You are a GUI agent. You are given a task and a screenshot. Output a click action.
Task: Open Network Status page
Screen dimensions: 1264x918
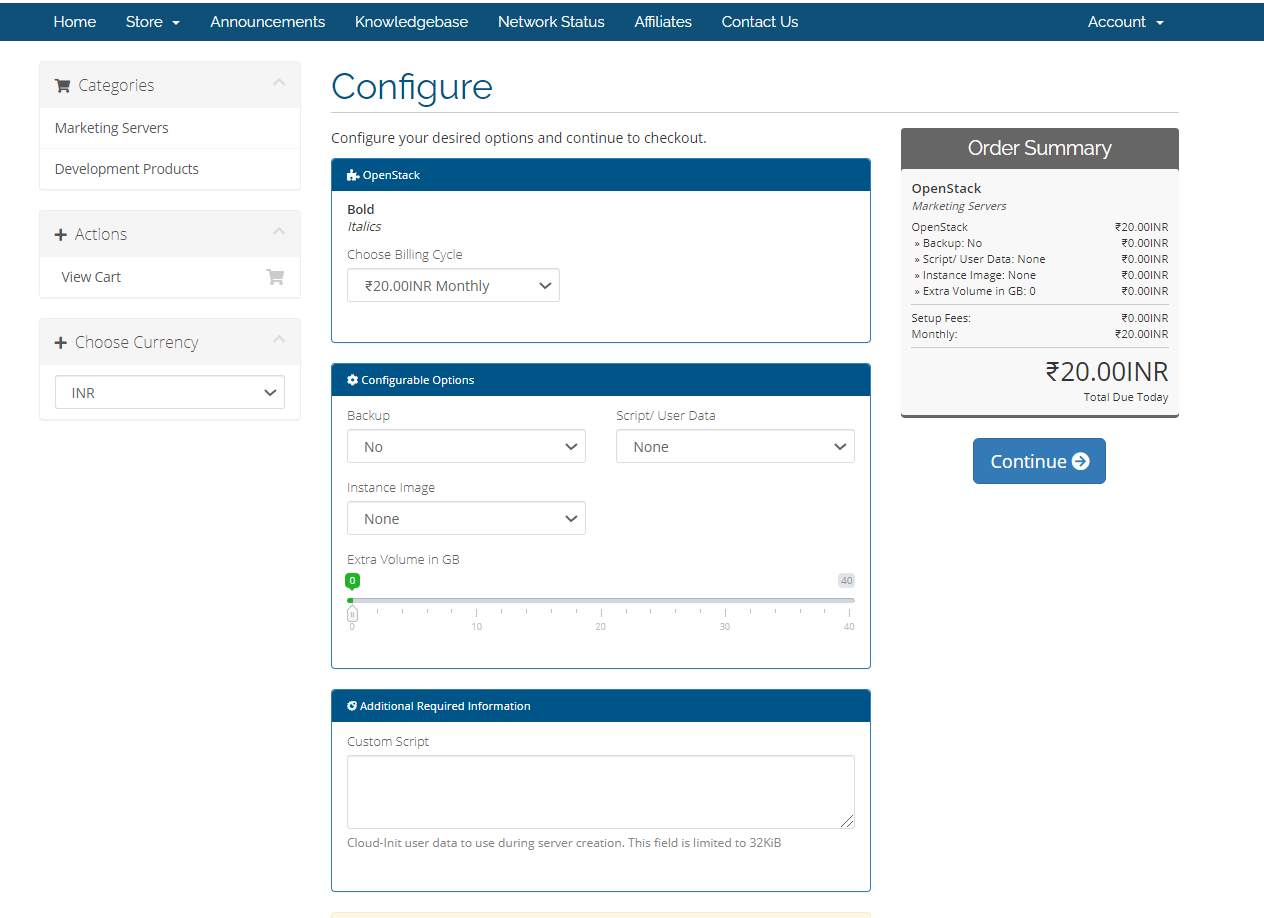(551, 22)
